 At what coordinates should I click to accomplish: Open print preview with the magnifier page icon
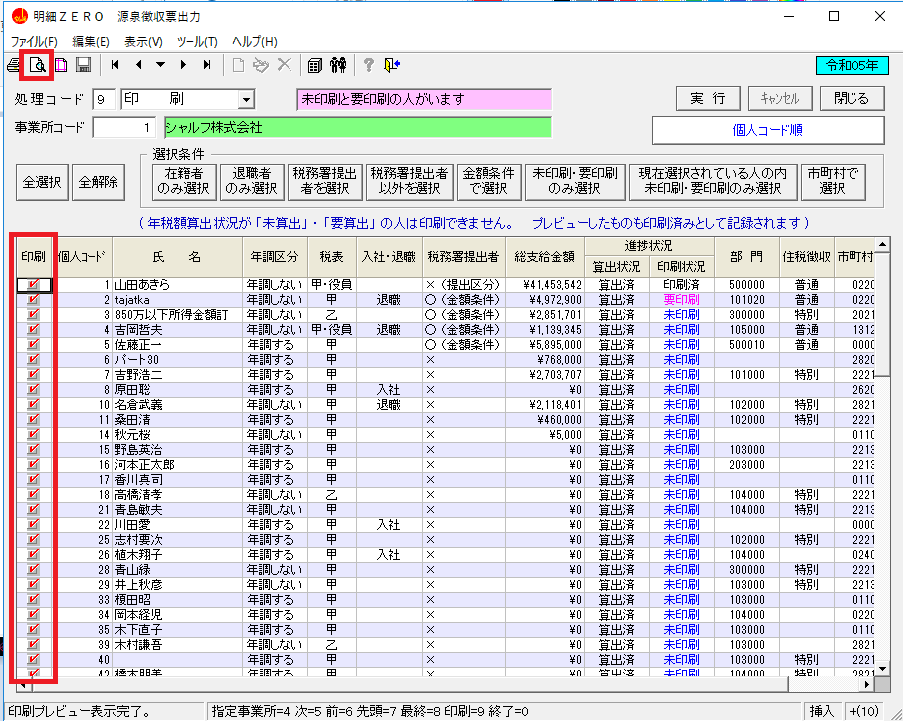[x=37, y=65]
